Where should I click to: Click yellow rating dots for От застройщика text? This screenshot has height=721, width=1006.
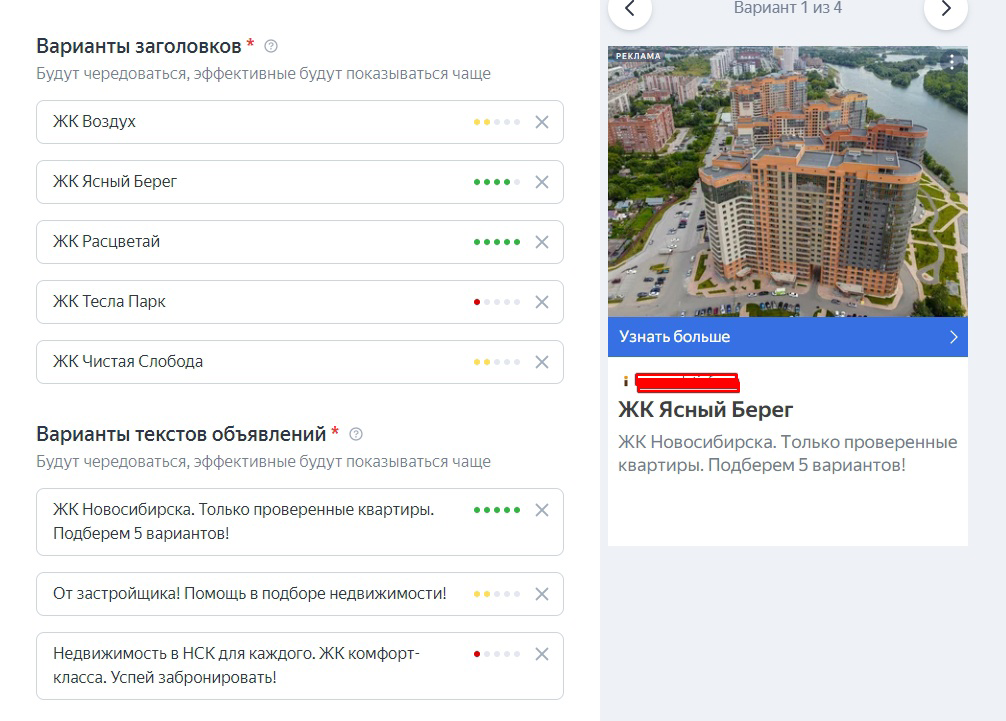[497, 595]
